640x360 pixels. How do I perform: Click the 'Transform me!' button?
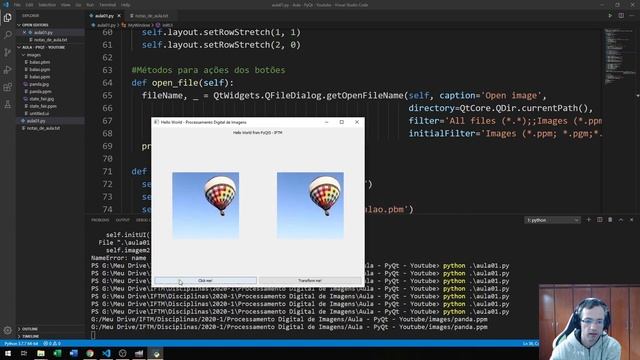coord(310,280)
